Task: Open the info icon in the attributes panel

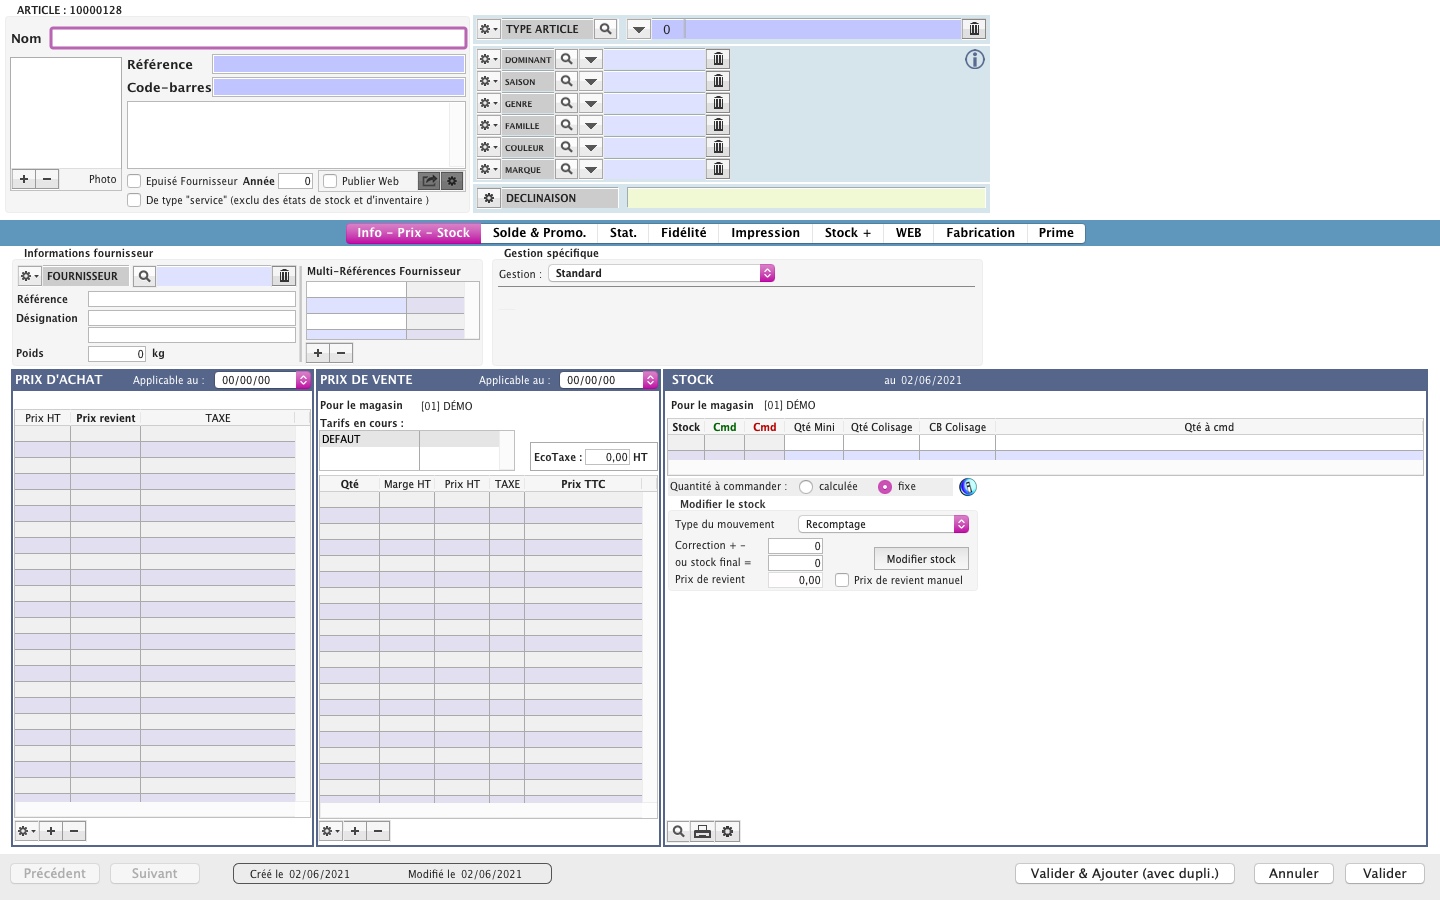Action: [x=974, y=59]
